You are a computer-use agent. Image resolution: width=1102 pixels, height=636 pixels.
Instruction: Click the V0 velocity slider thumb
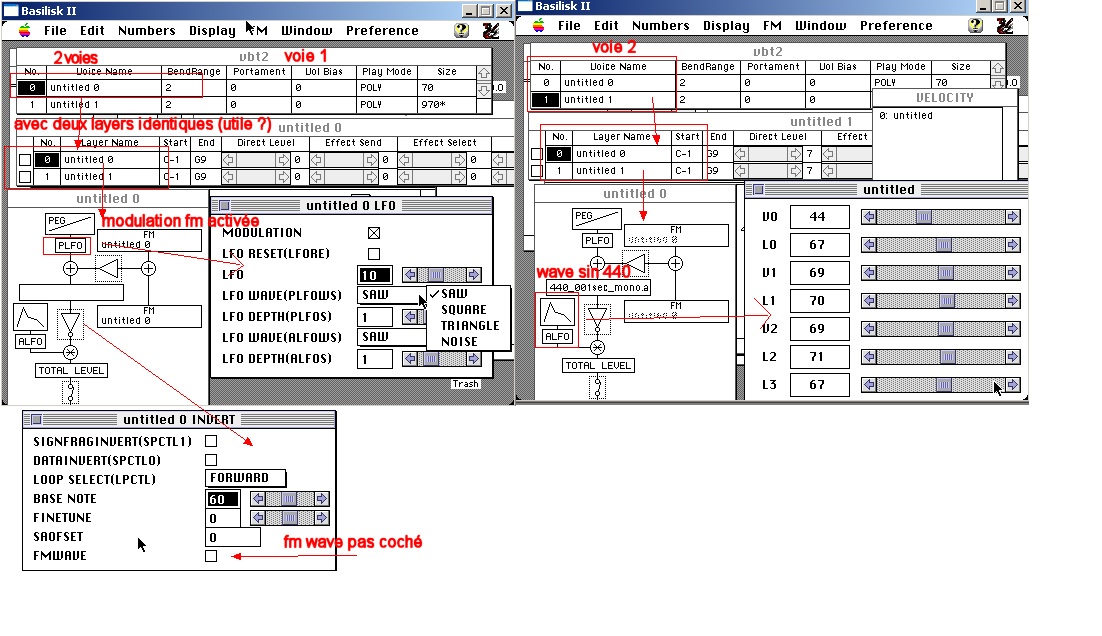coord(923,217)
